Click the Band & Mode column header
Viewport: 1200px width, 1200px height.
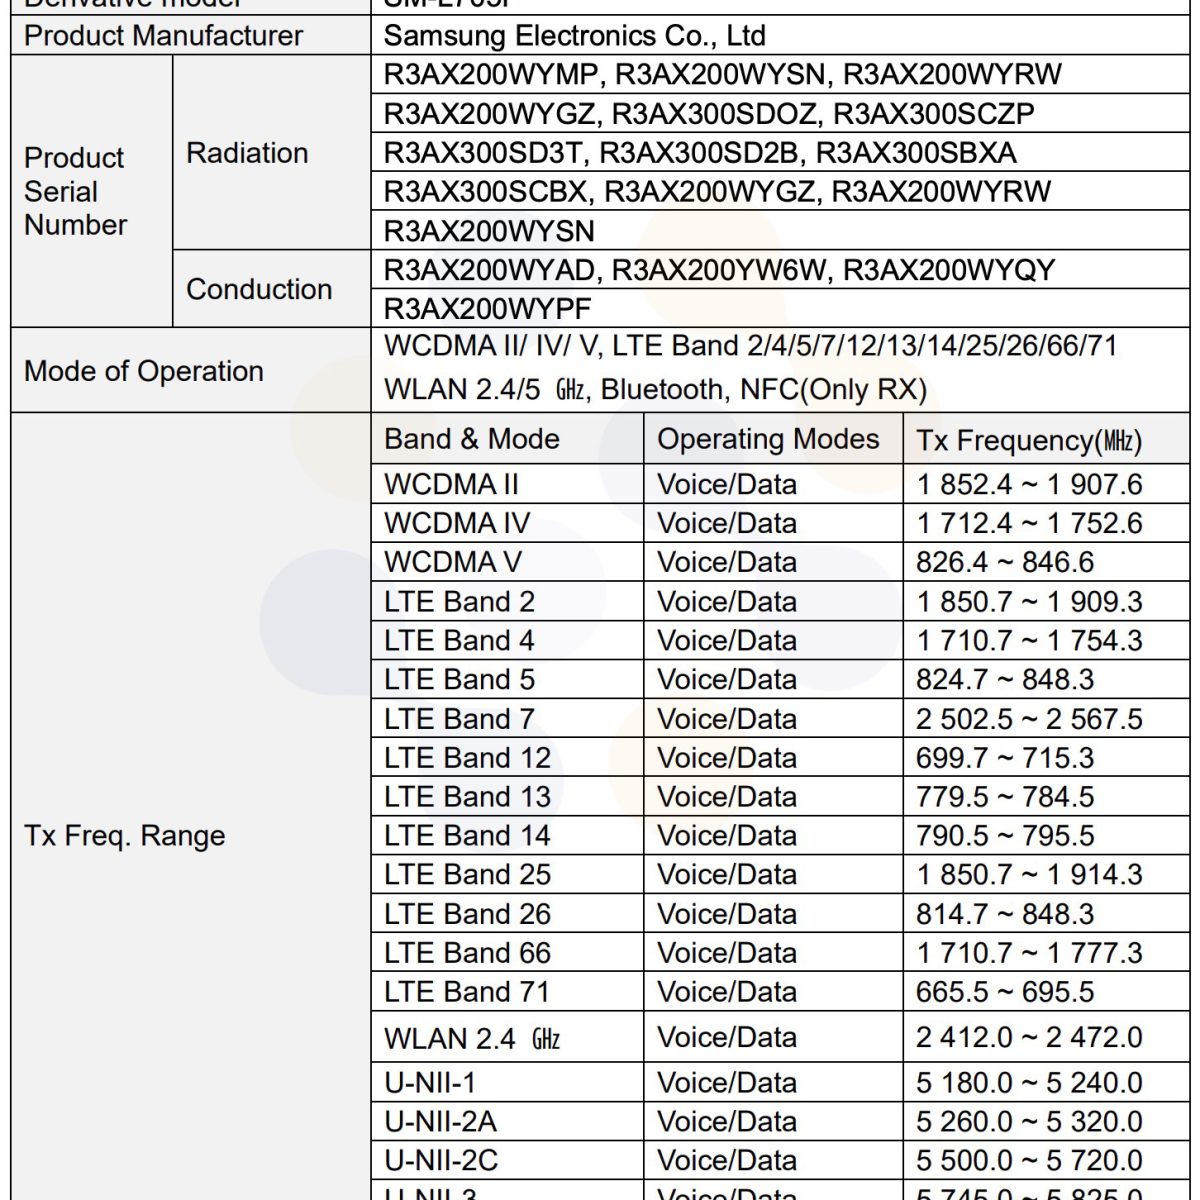(471, 439)
